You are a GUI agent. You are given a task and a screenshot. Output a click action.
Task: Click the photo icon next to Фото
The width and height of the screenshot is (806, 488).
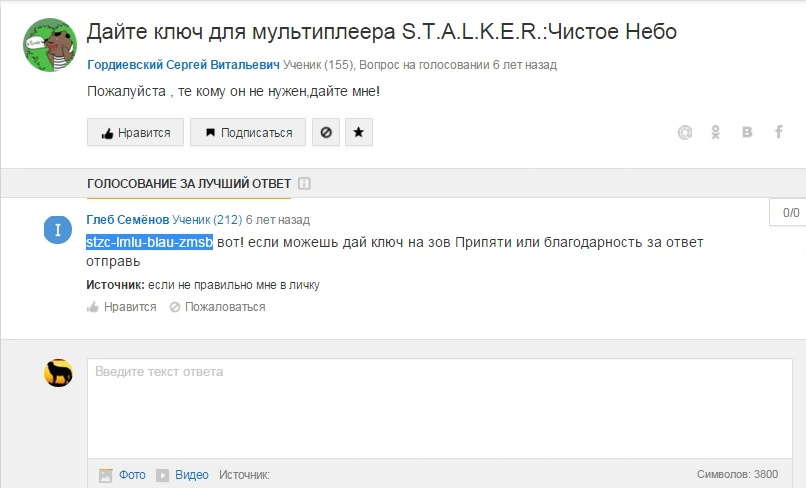[x=105, y=475]
